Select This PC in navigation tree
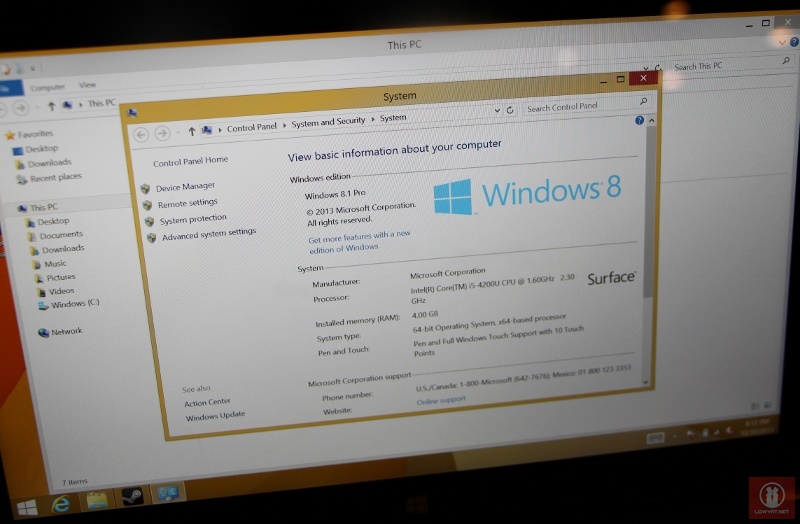This screenshot has width=800, height=524. tap(43, 207)
